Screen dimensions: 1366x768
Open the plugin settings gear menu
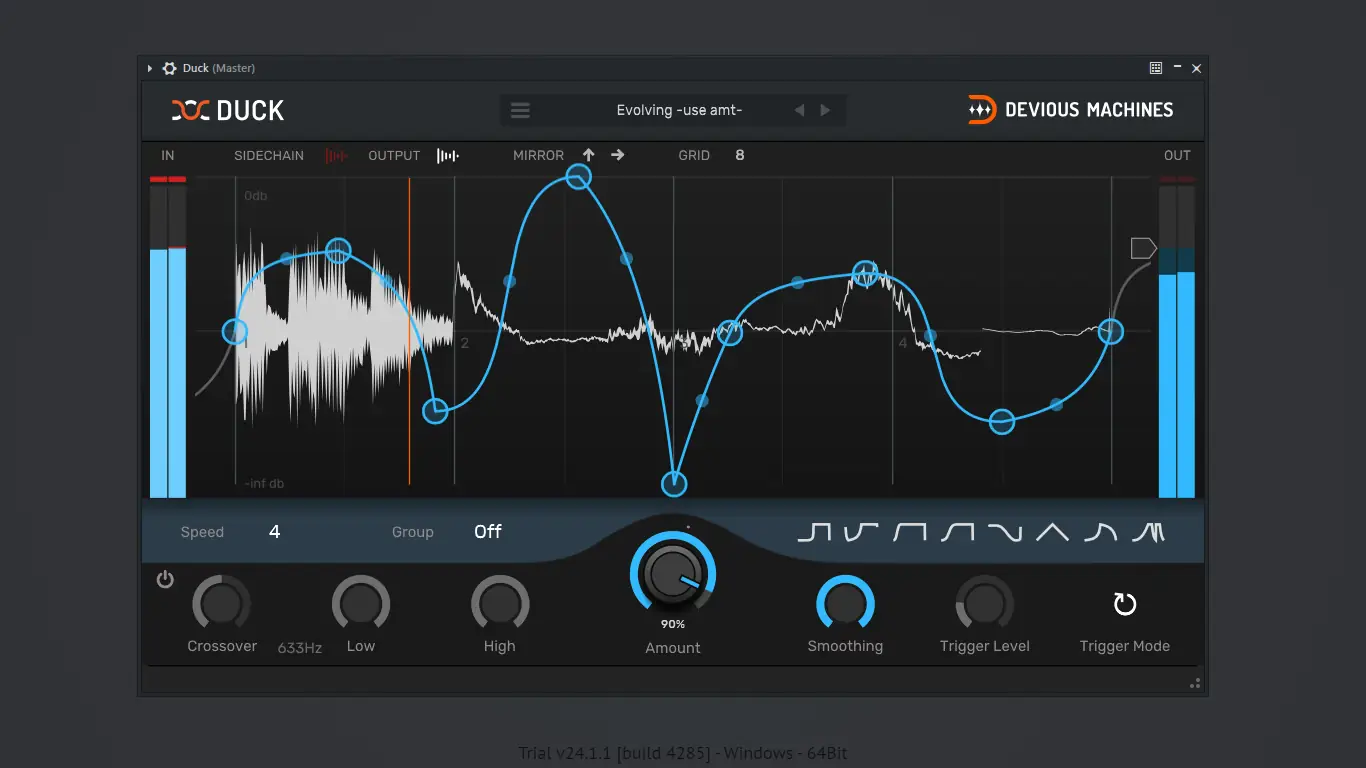(x=166, y=68)
